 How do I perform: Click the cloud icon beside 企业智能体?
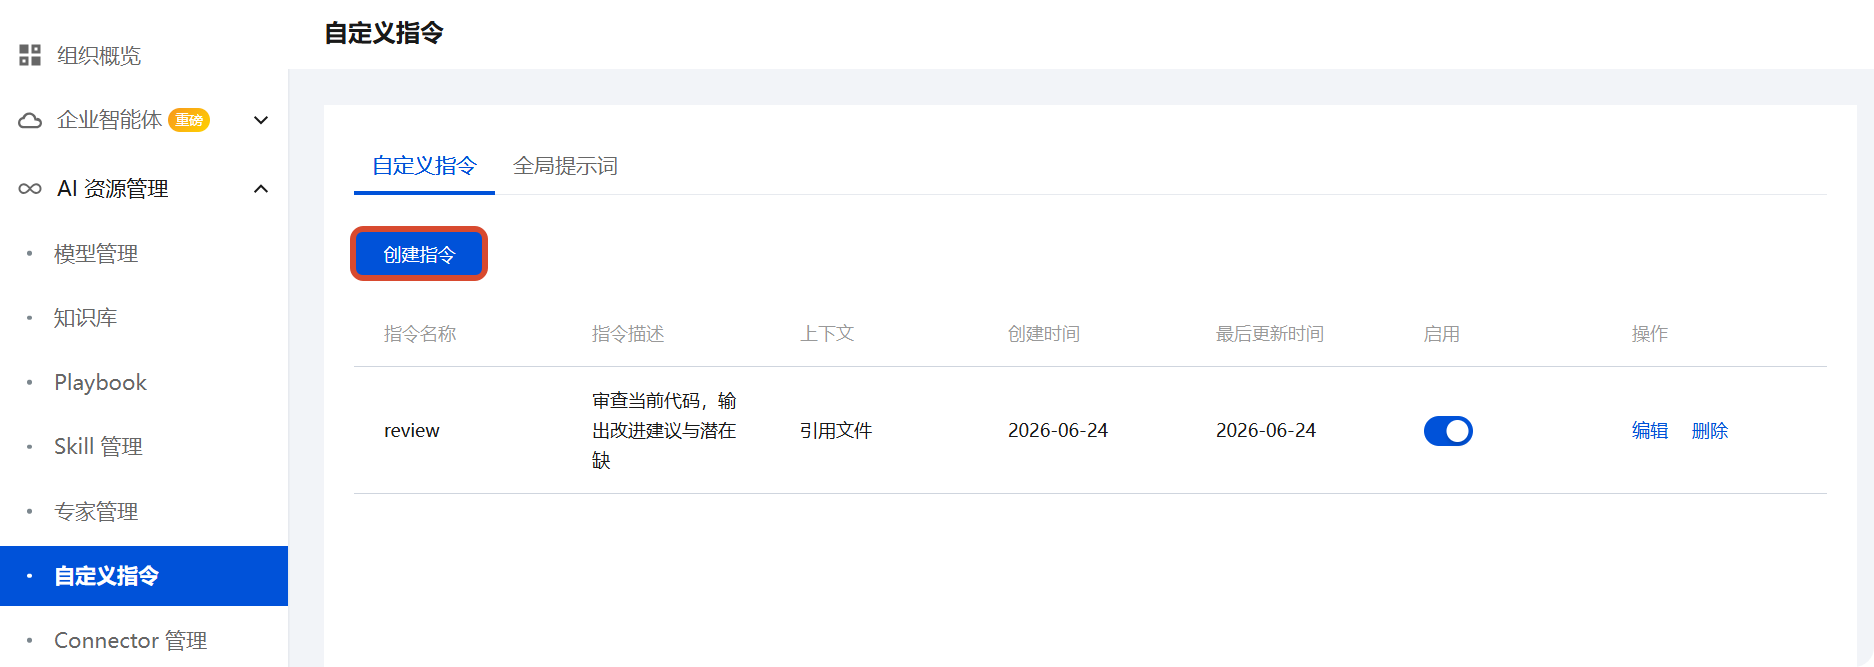coord(30,120)
